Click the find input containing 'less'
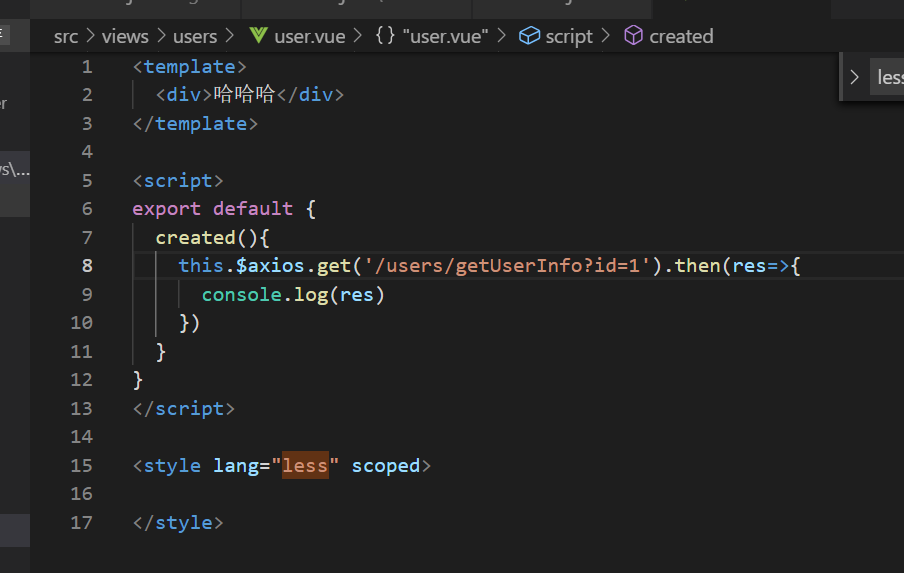904x573 pixels. 887,77
